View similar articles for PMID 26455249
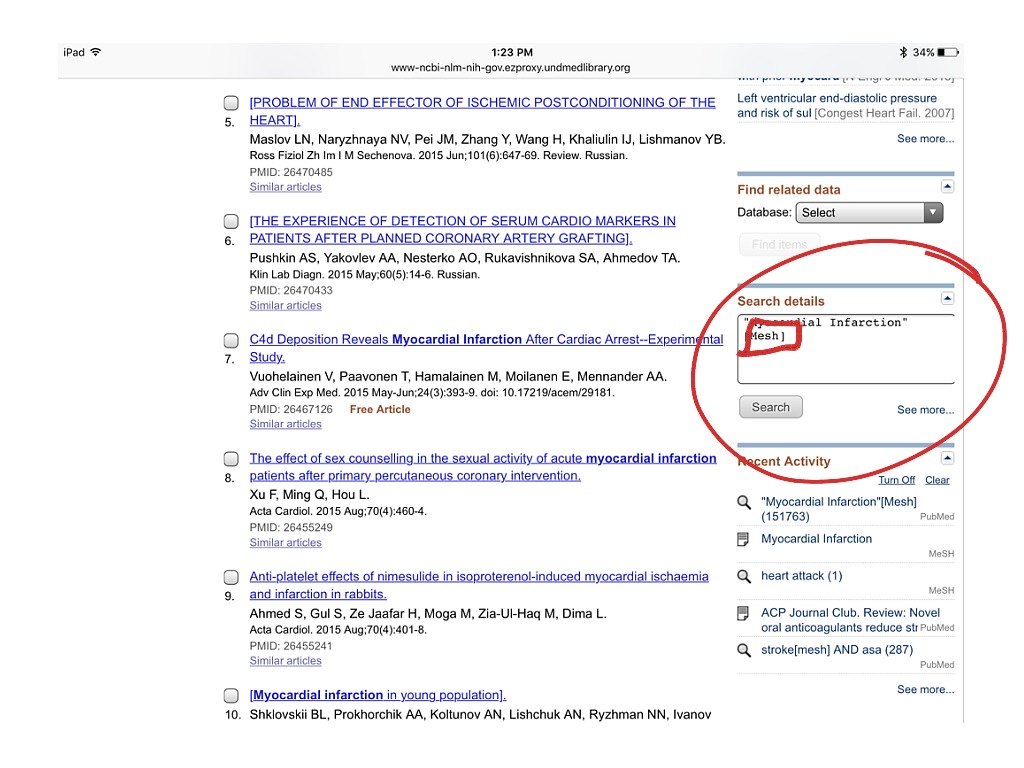 pyautogui.click(x=285, y=542)
